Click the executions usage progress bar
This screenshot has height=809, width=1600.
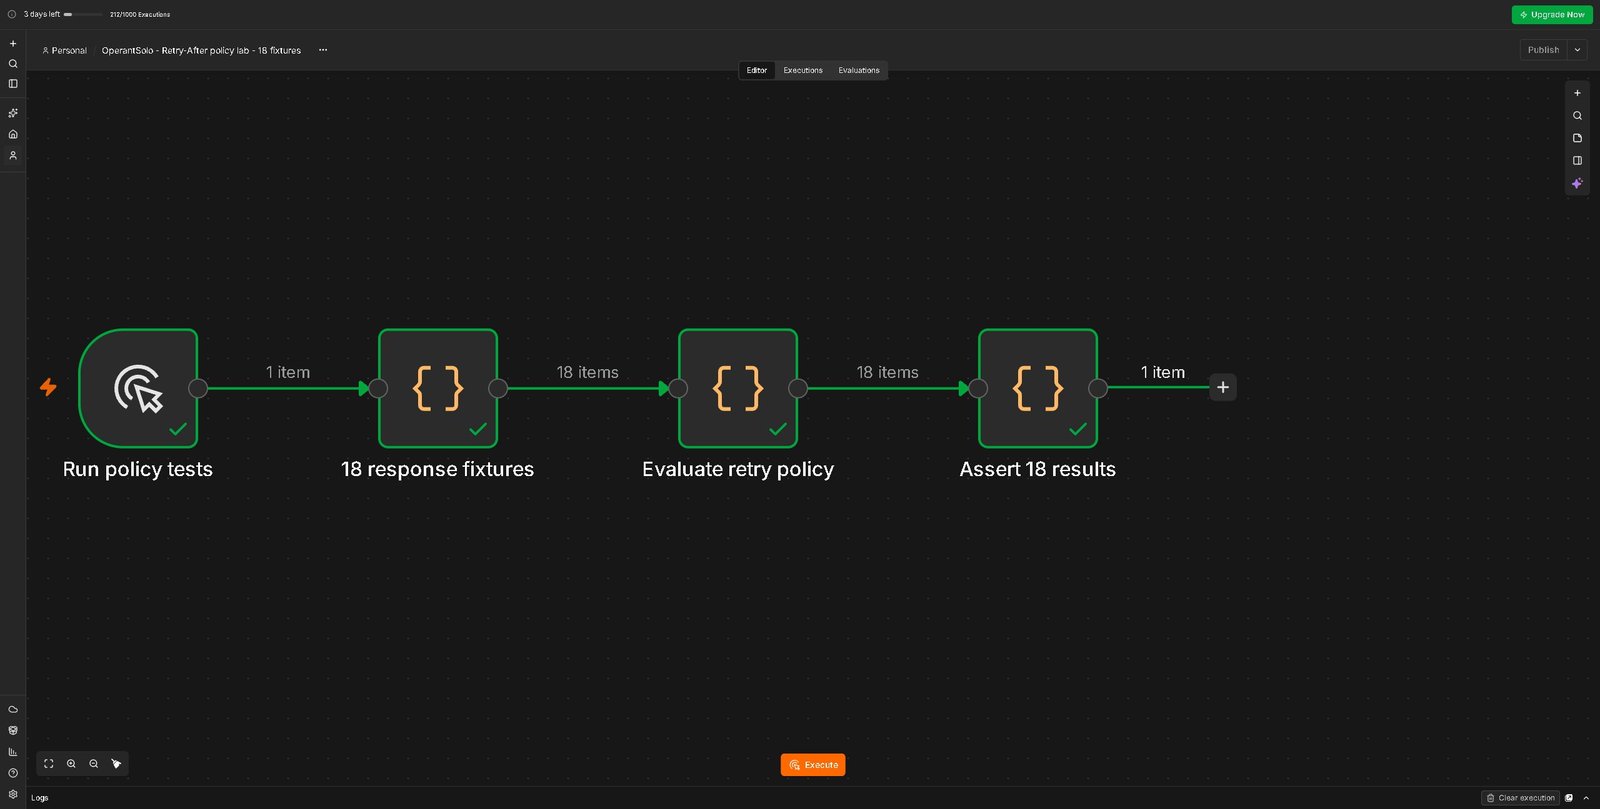[x=83, y=14]
